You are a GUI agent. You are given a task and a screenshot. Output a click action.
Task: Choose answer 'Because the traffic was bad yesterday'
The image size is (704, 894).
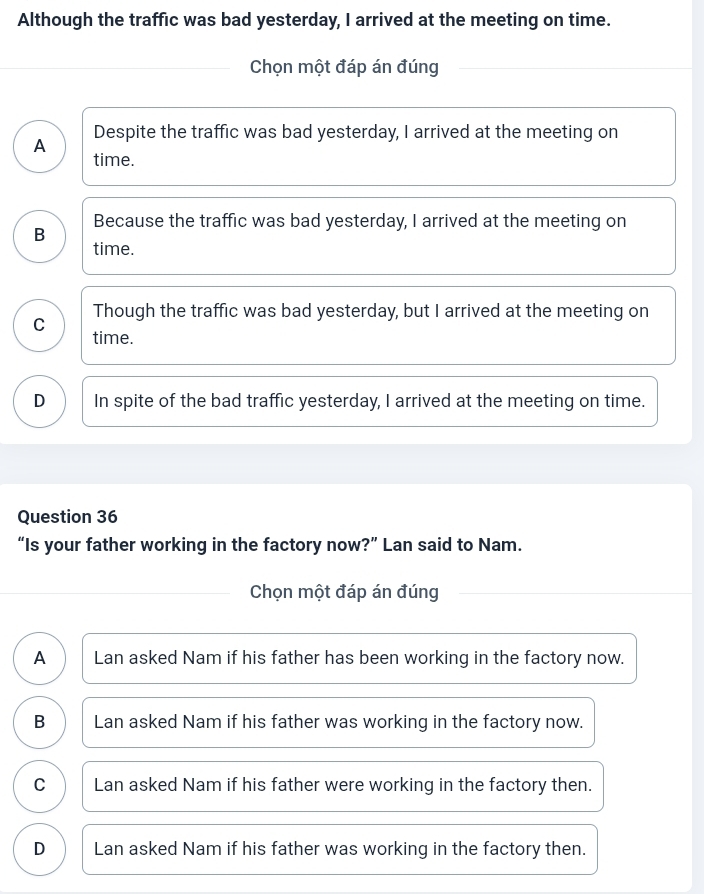(379, 236)
